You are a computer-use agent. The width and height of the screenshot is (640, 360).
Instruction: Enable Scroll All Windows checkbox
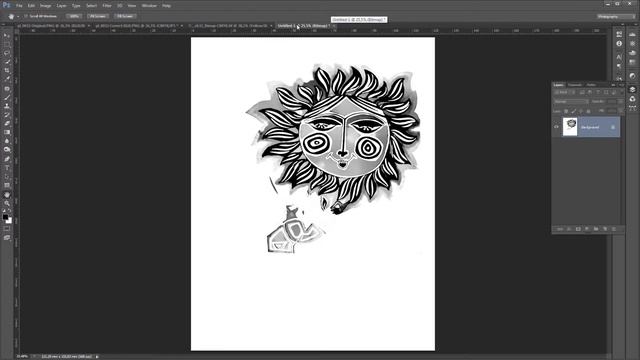(25, 16)
